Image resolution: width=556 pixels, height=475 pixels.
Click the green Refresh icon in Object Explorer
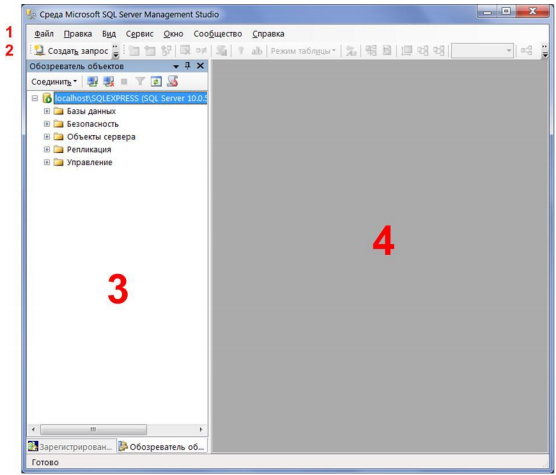pyautogui.click(x=156, y=82)
